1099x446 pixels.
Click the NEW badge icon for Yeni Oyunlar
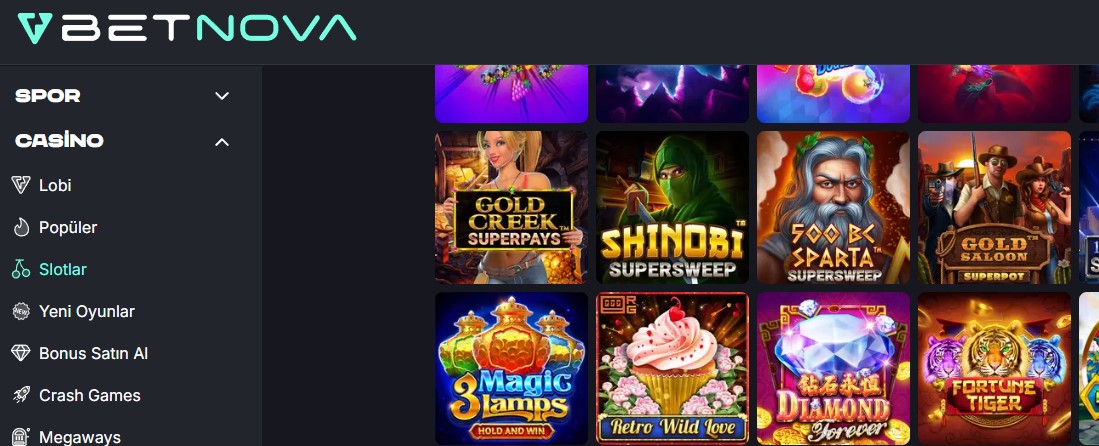(x=21, y=311)
